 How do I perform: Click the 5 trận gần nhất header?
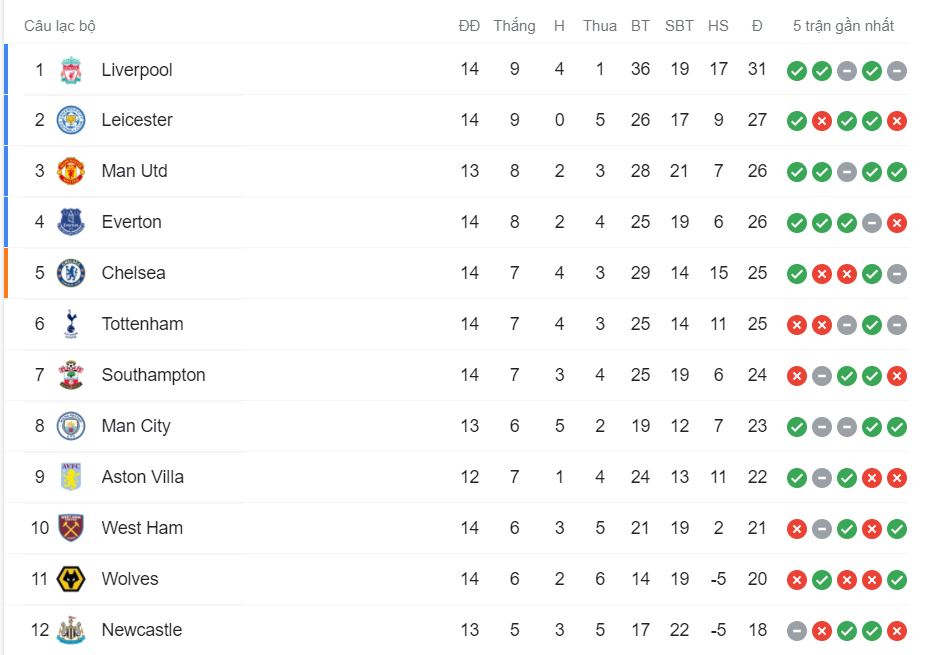click(x=843, y=26)
